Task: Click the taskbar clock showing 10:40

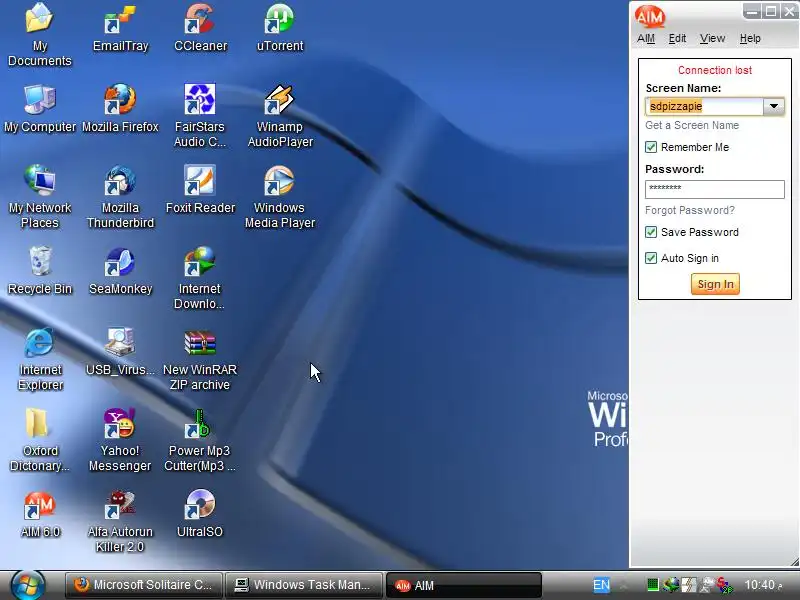Action: tap(763, 585)
